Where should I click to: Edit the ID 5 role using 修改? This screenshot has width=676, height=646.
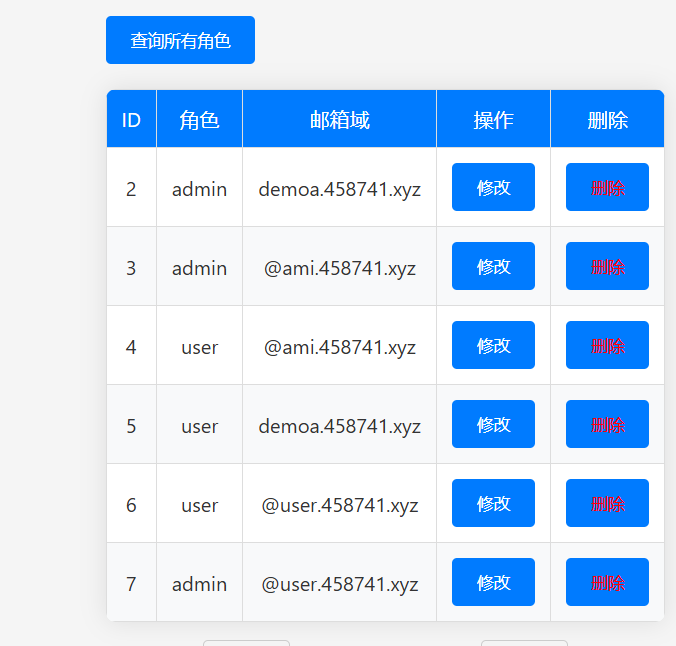[x=493, y=424]
